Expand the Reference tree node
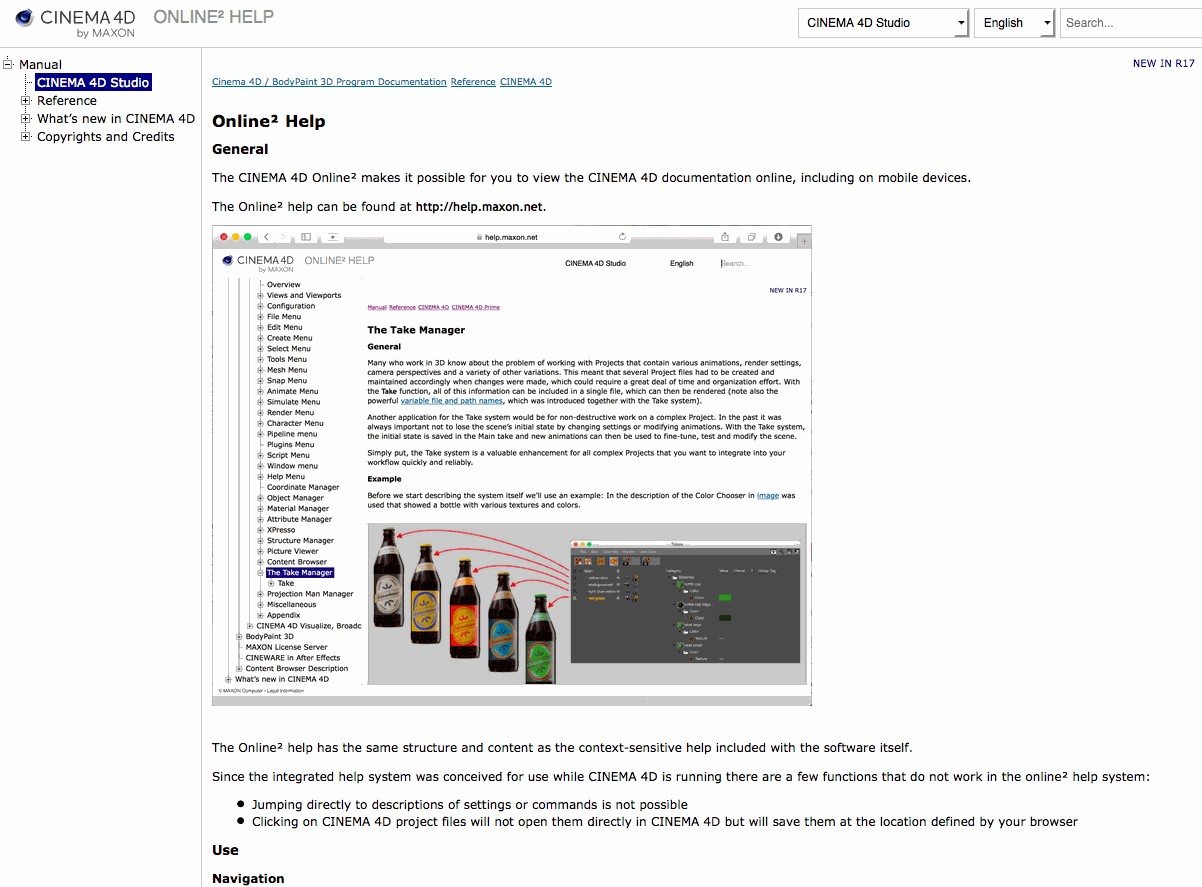 coord(26,101)
